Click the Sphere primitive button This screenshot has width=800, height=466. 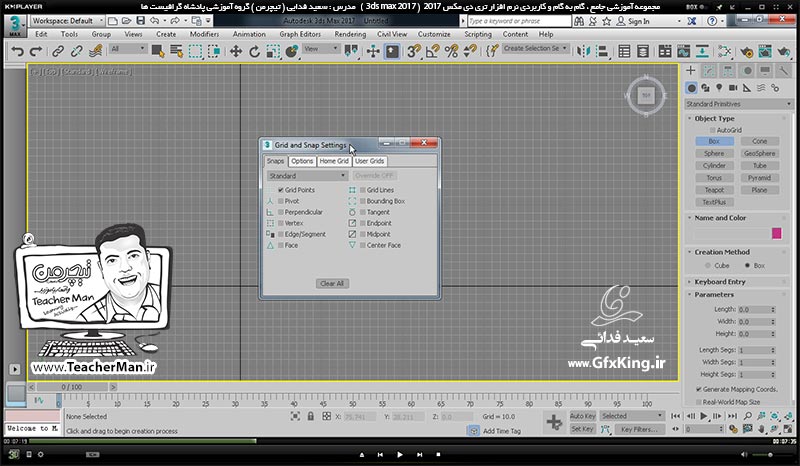coord(714,153)
